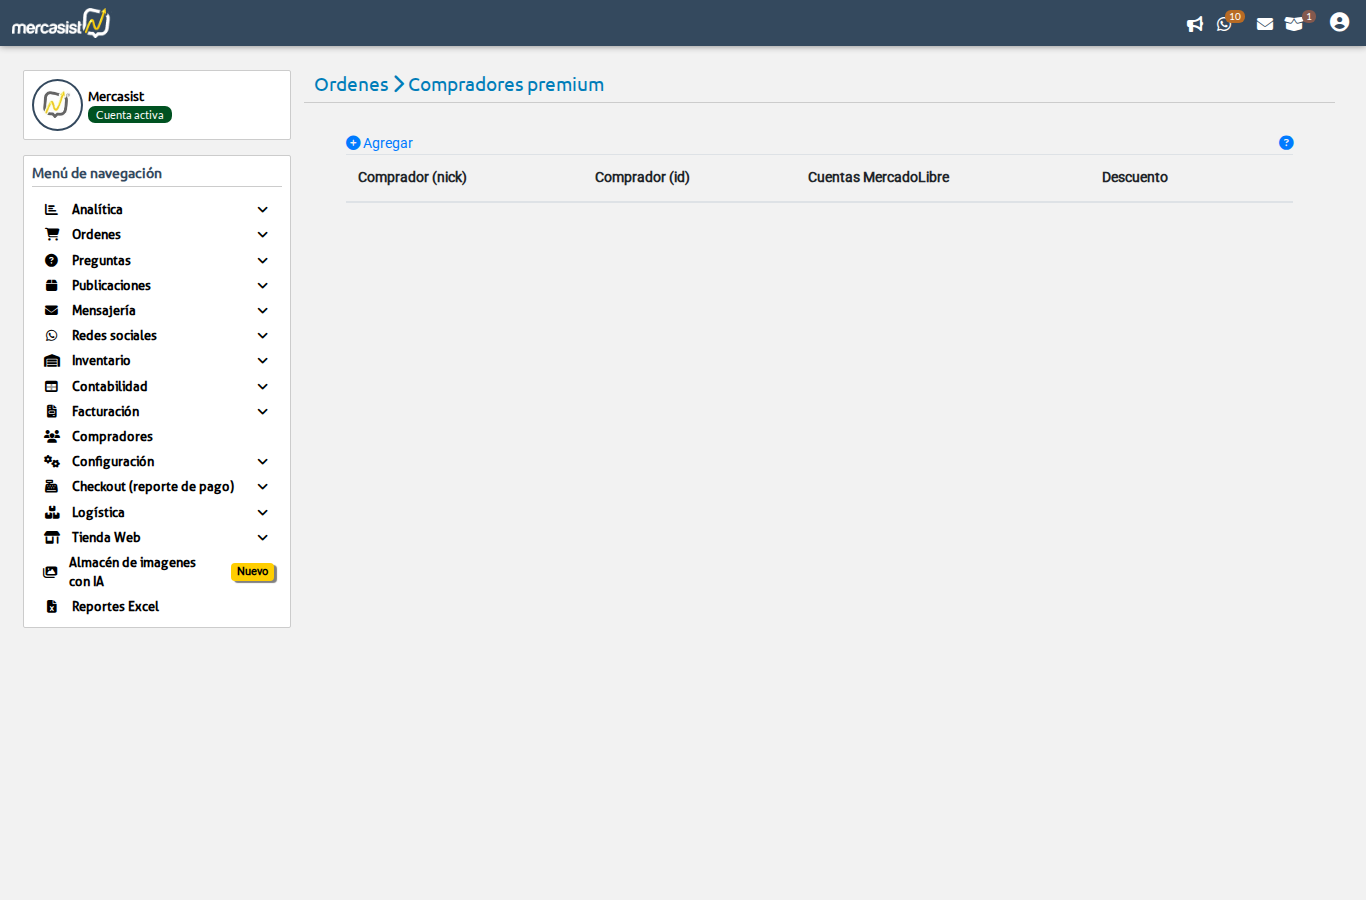Click the Nuevo badge next to Almacén
Screen dimensions: 1366x900
[253, 572]
